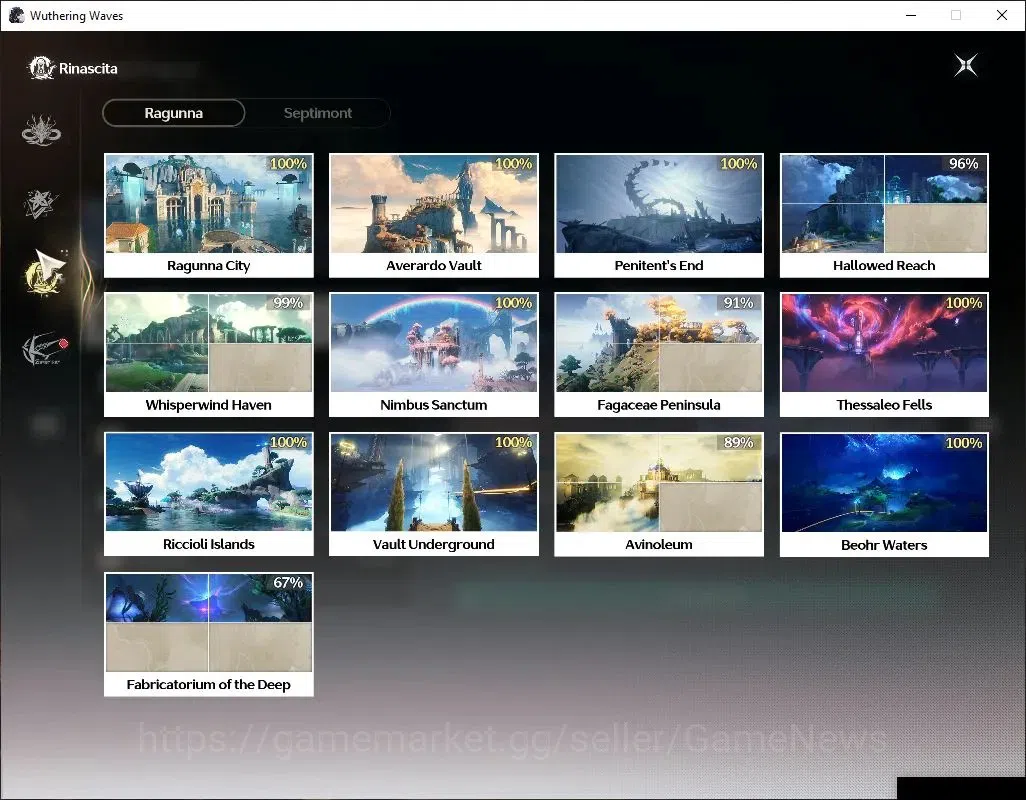The height and width of the screenshot is (800, 1026).
Task: Click the 67% progress on Fabricatorium
Action: point(288,582)
